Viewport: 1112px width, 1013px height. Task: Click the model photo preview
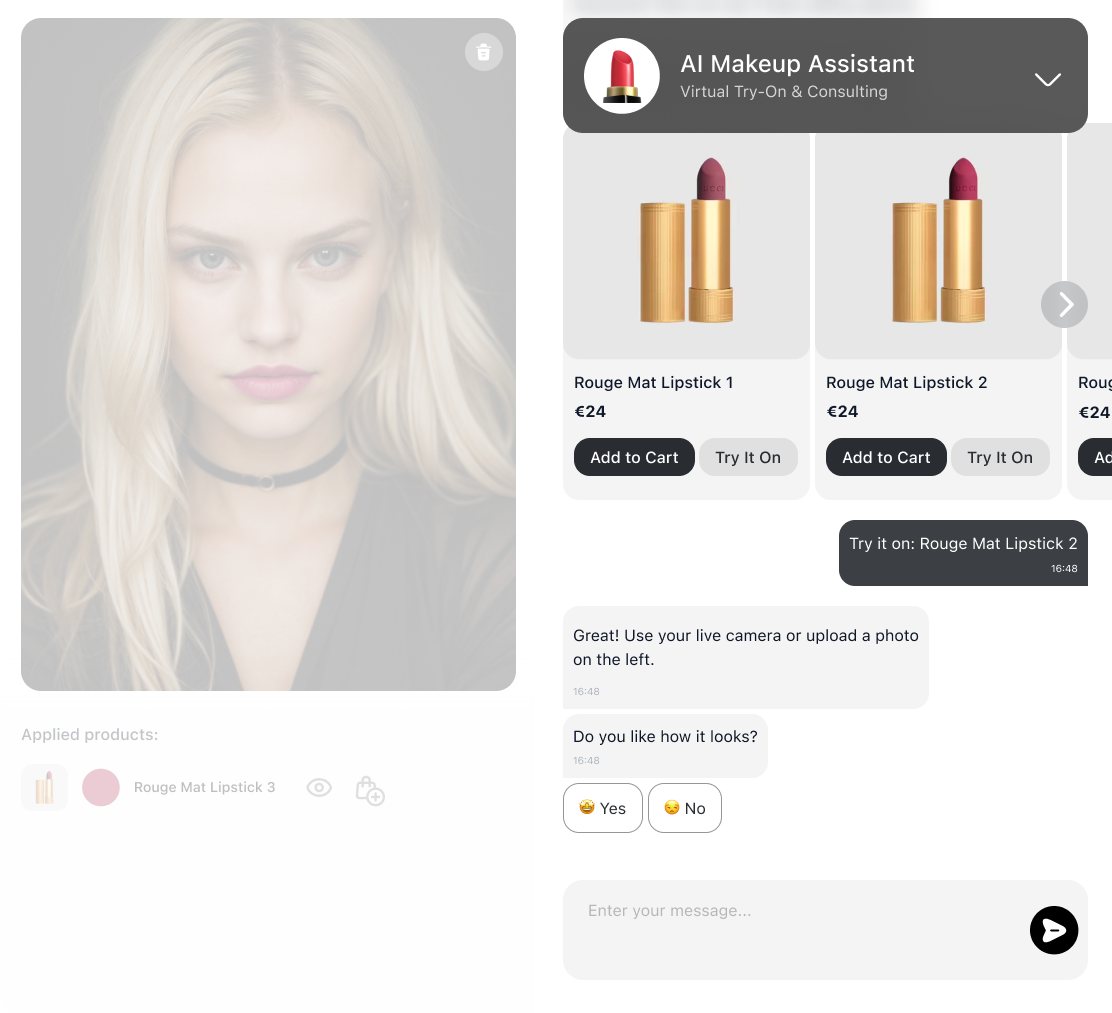click(x=268, y=354)
